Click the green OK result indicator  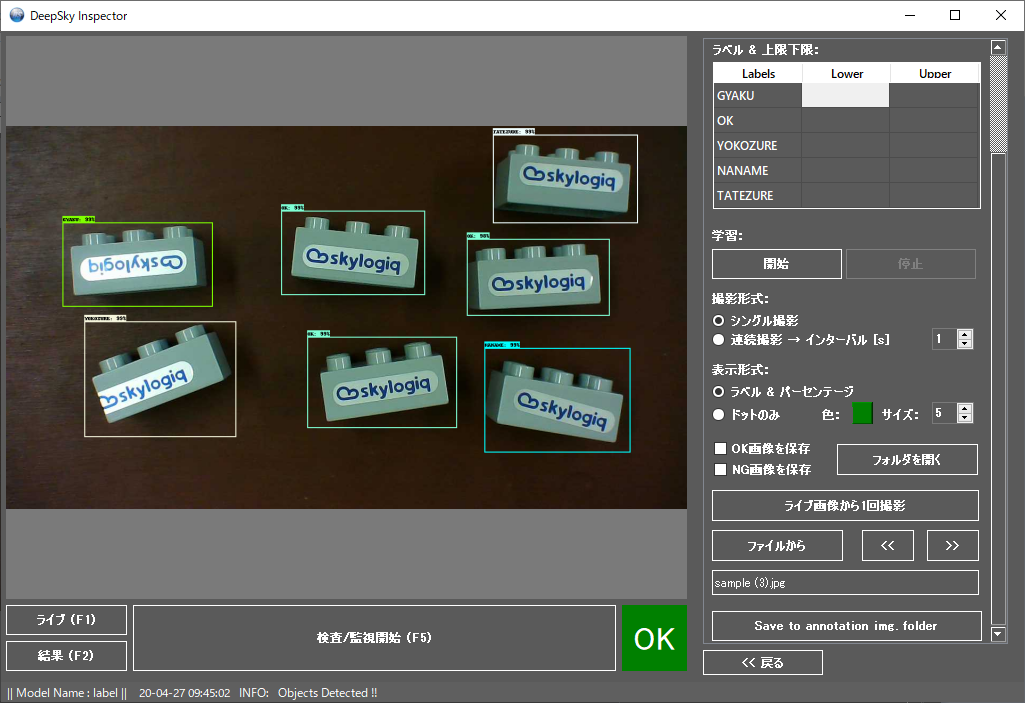(654, 638)
